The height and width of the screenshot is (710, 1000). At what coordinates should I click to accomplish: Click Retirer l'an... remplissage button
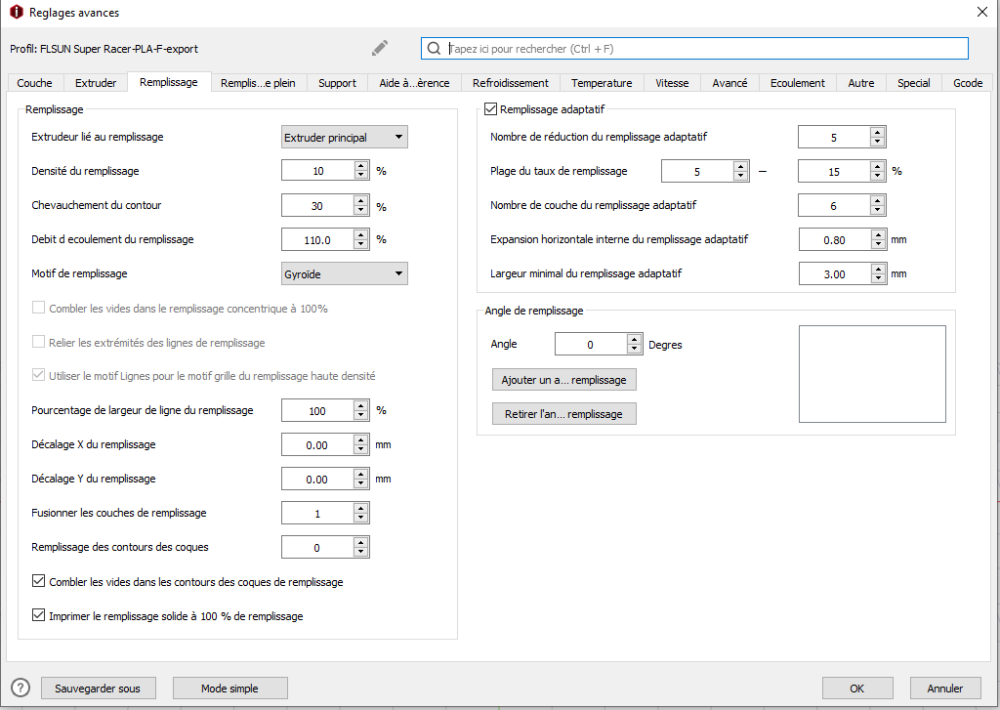(564, 414)
